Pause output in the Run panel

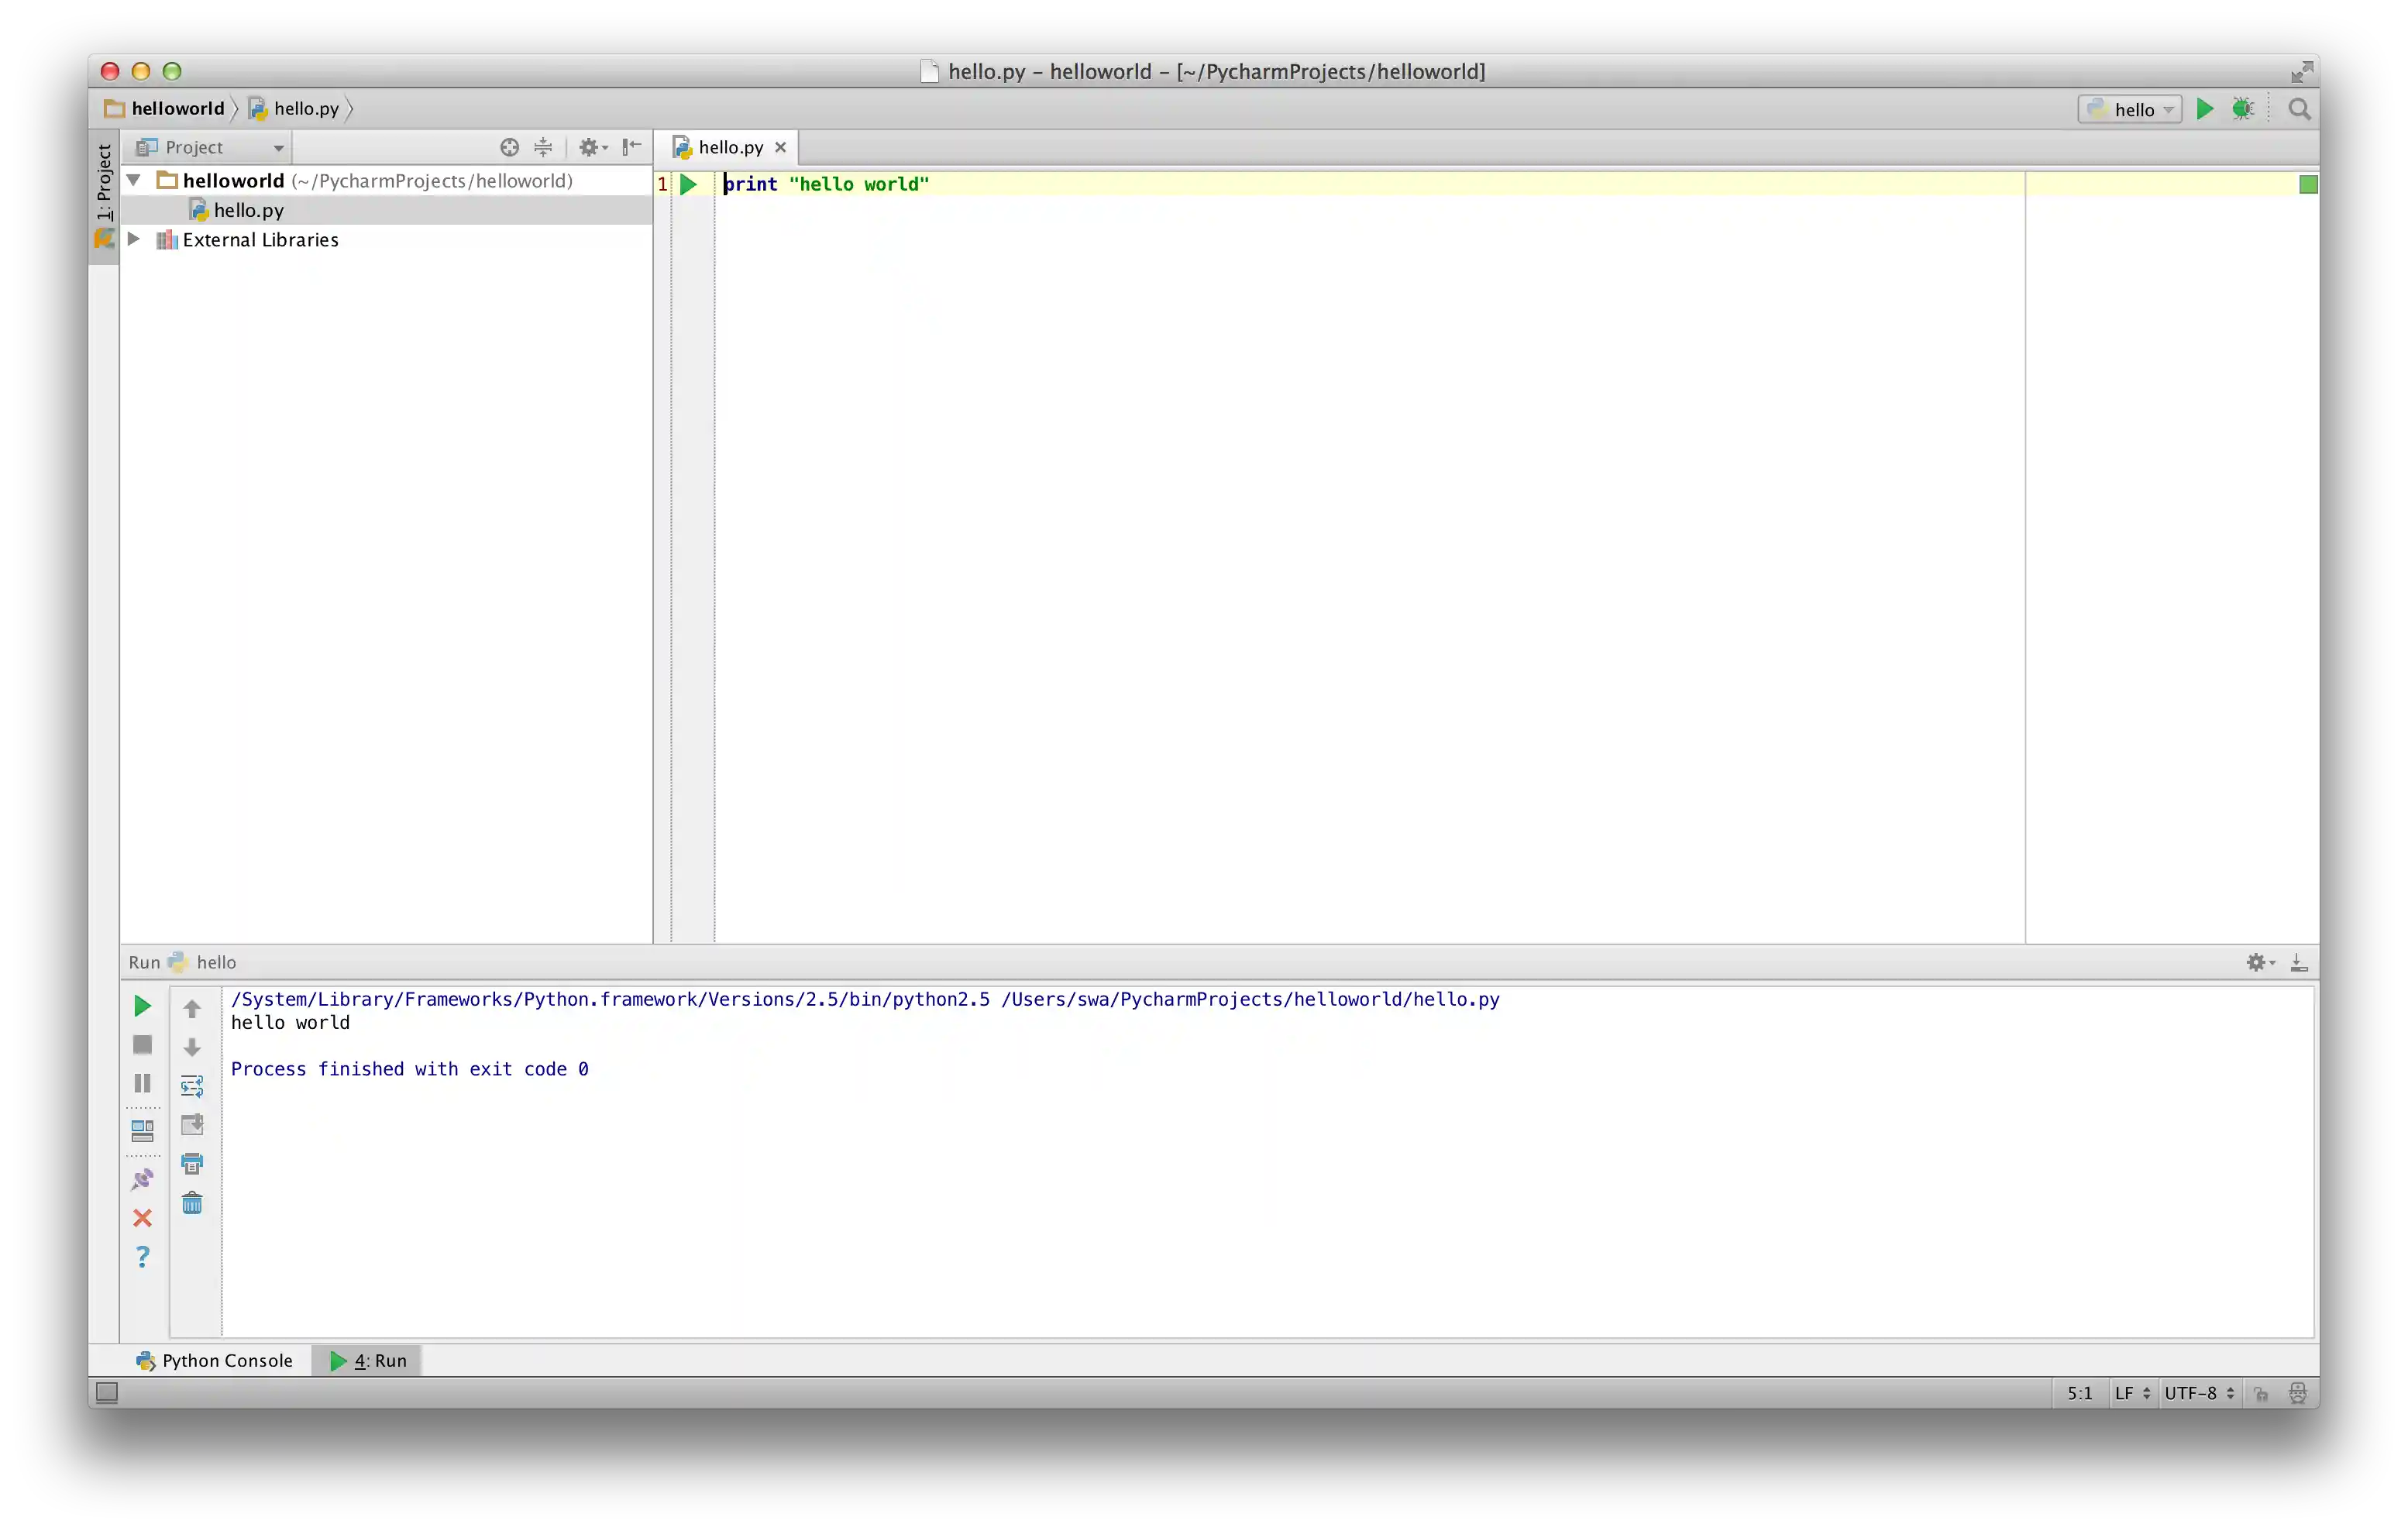coord(142,1084)
